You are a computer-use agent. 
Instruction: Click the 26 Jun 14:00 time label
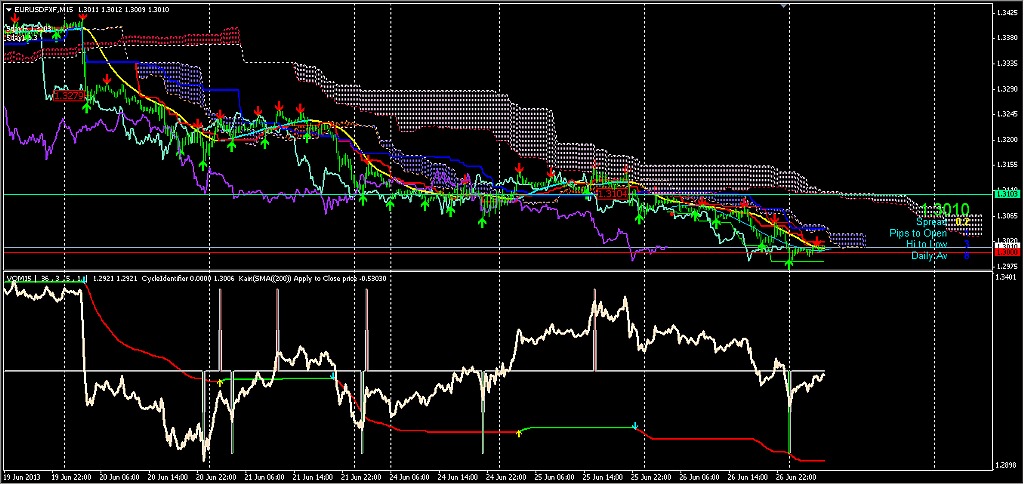[749, 477]
